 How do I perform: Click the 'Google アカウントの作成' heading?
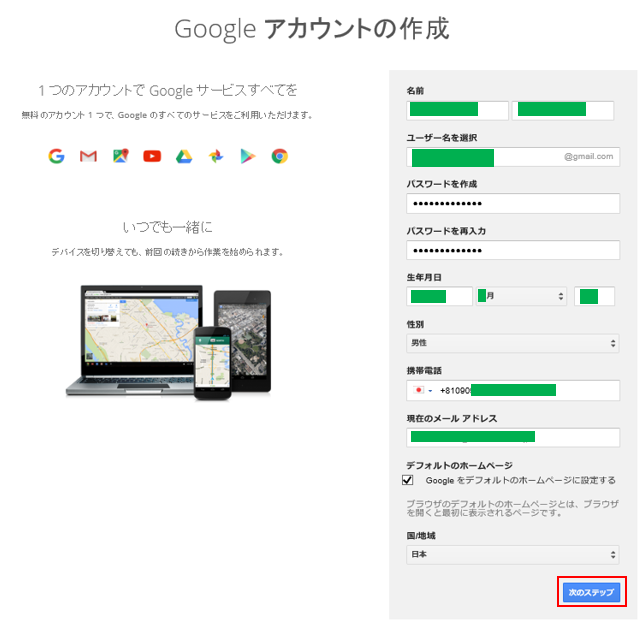(312, 29)
